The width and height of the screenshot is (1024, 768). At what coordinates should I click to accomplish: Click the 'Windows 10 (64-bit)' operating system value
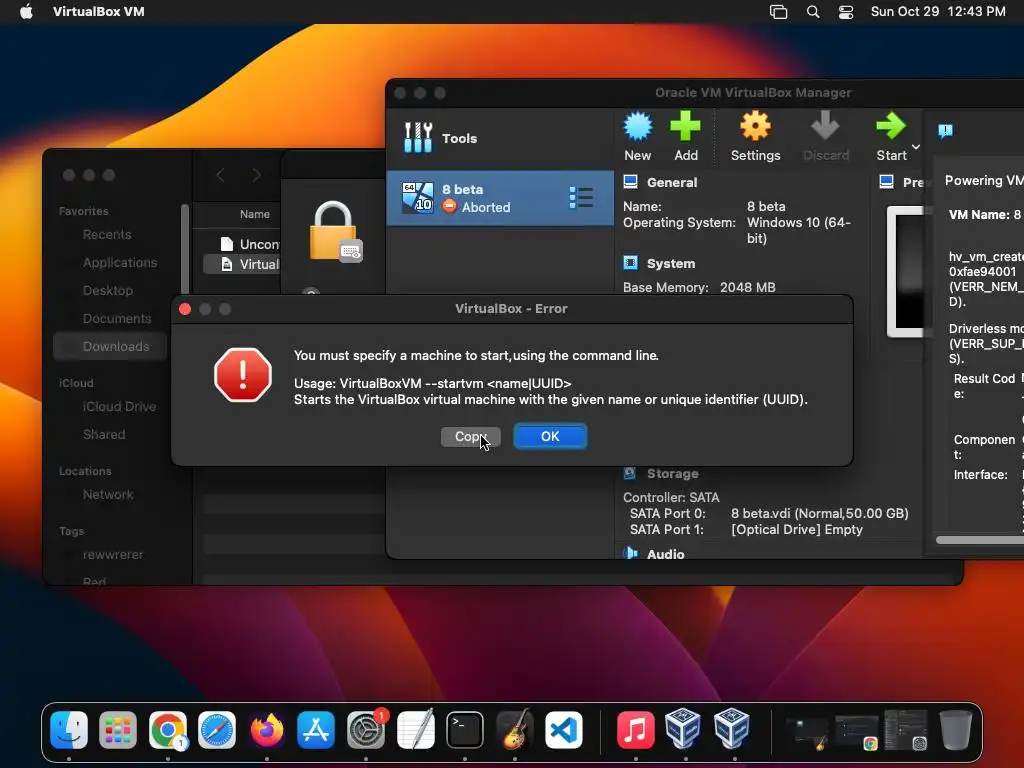tap(799, 231)
